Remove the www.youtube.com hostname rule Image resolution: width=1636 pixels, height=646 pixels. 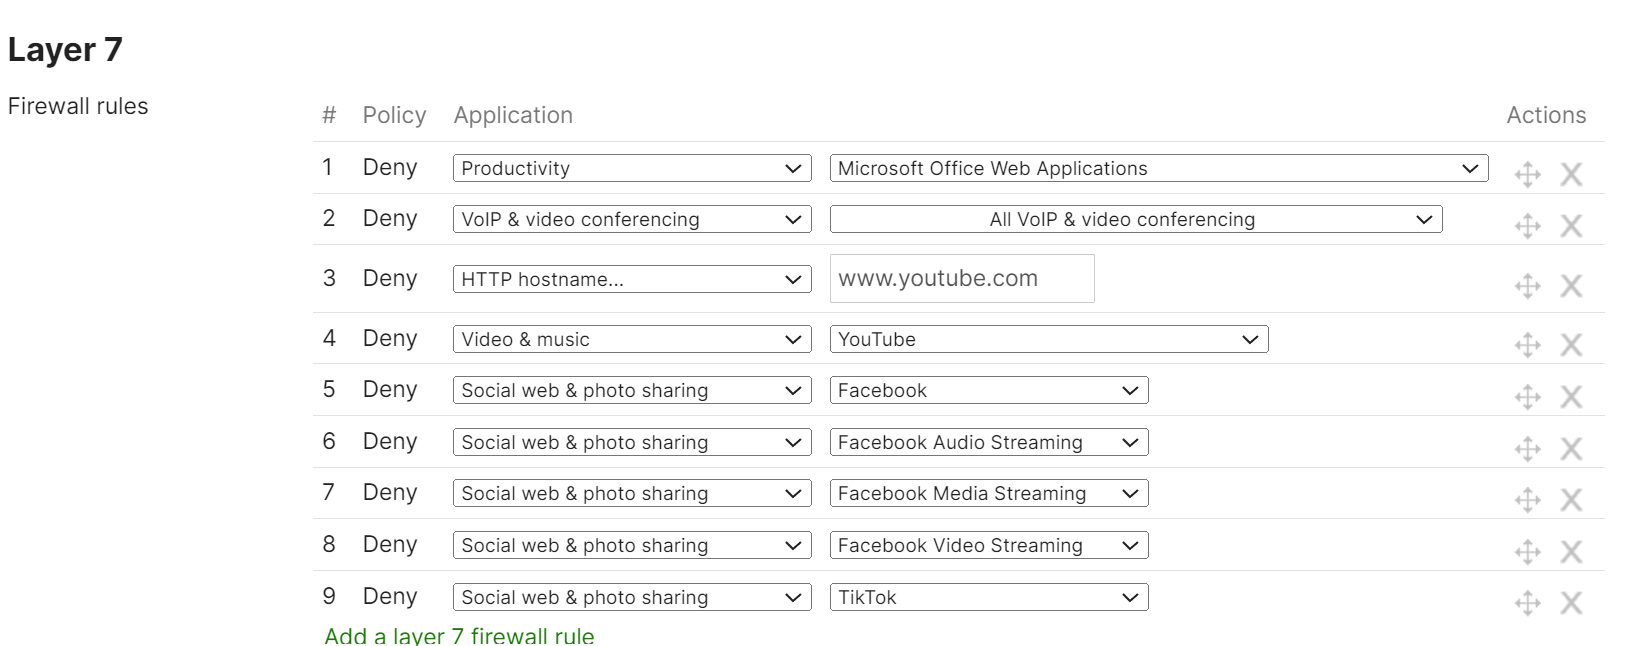click(1571, 286)
